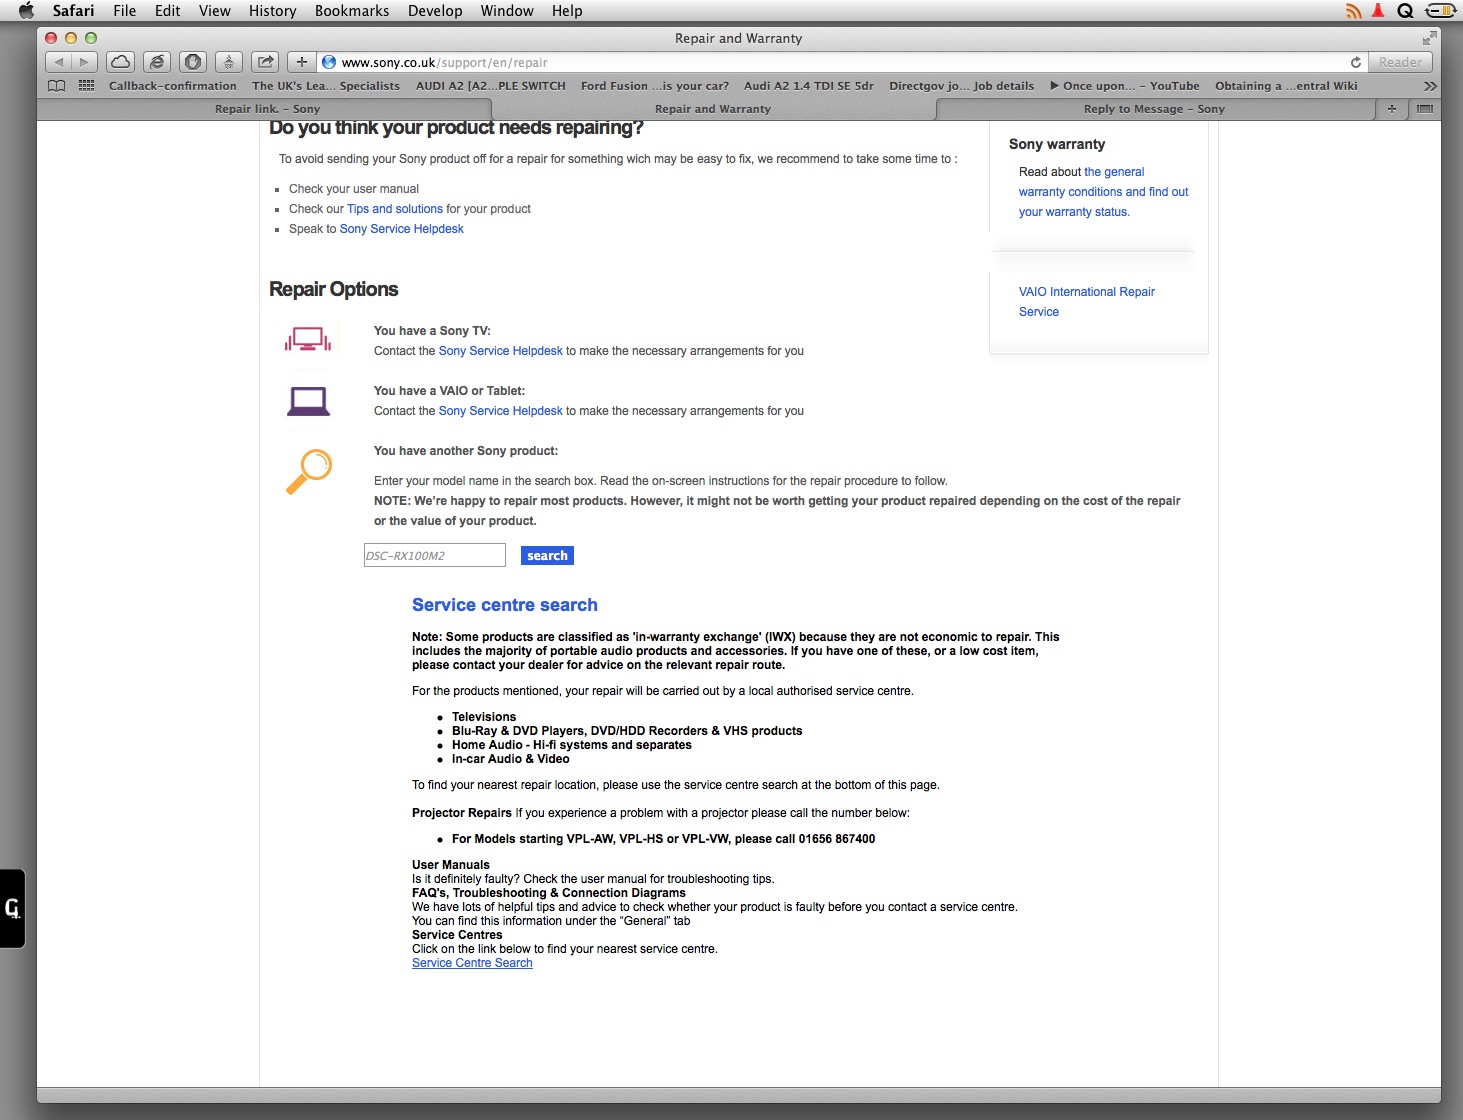
Task: Go back with the left arrow
Action: pyautogui.click(x=58, y=62)
